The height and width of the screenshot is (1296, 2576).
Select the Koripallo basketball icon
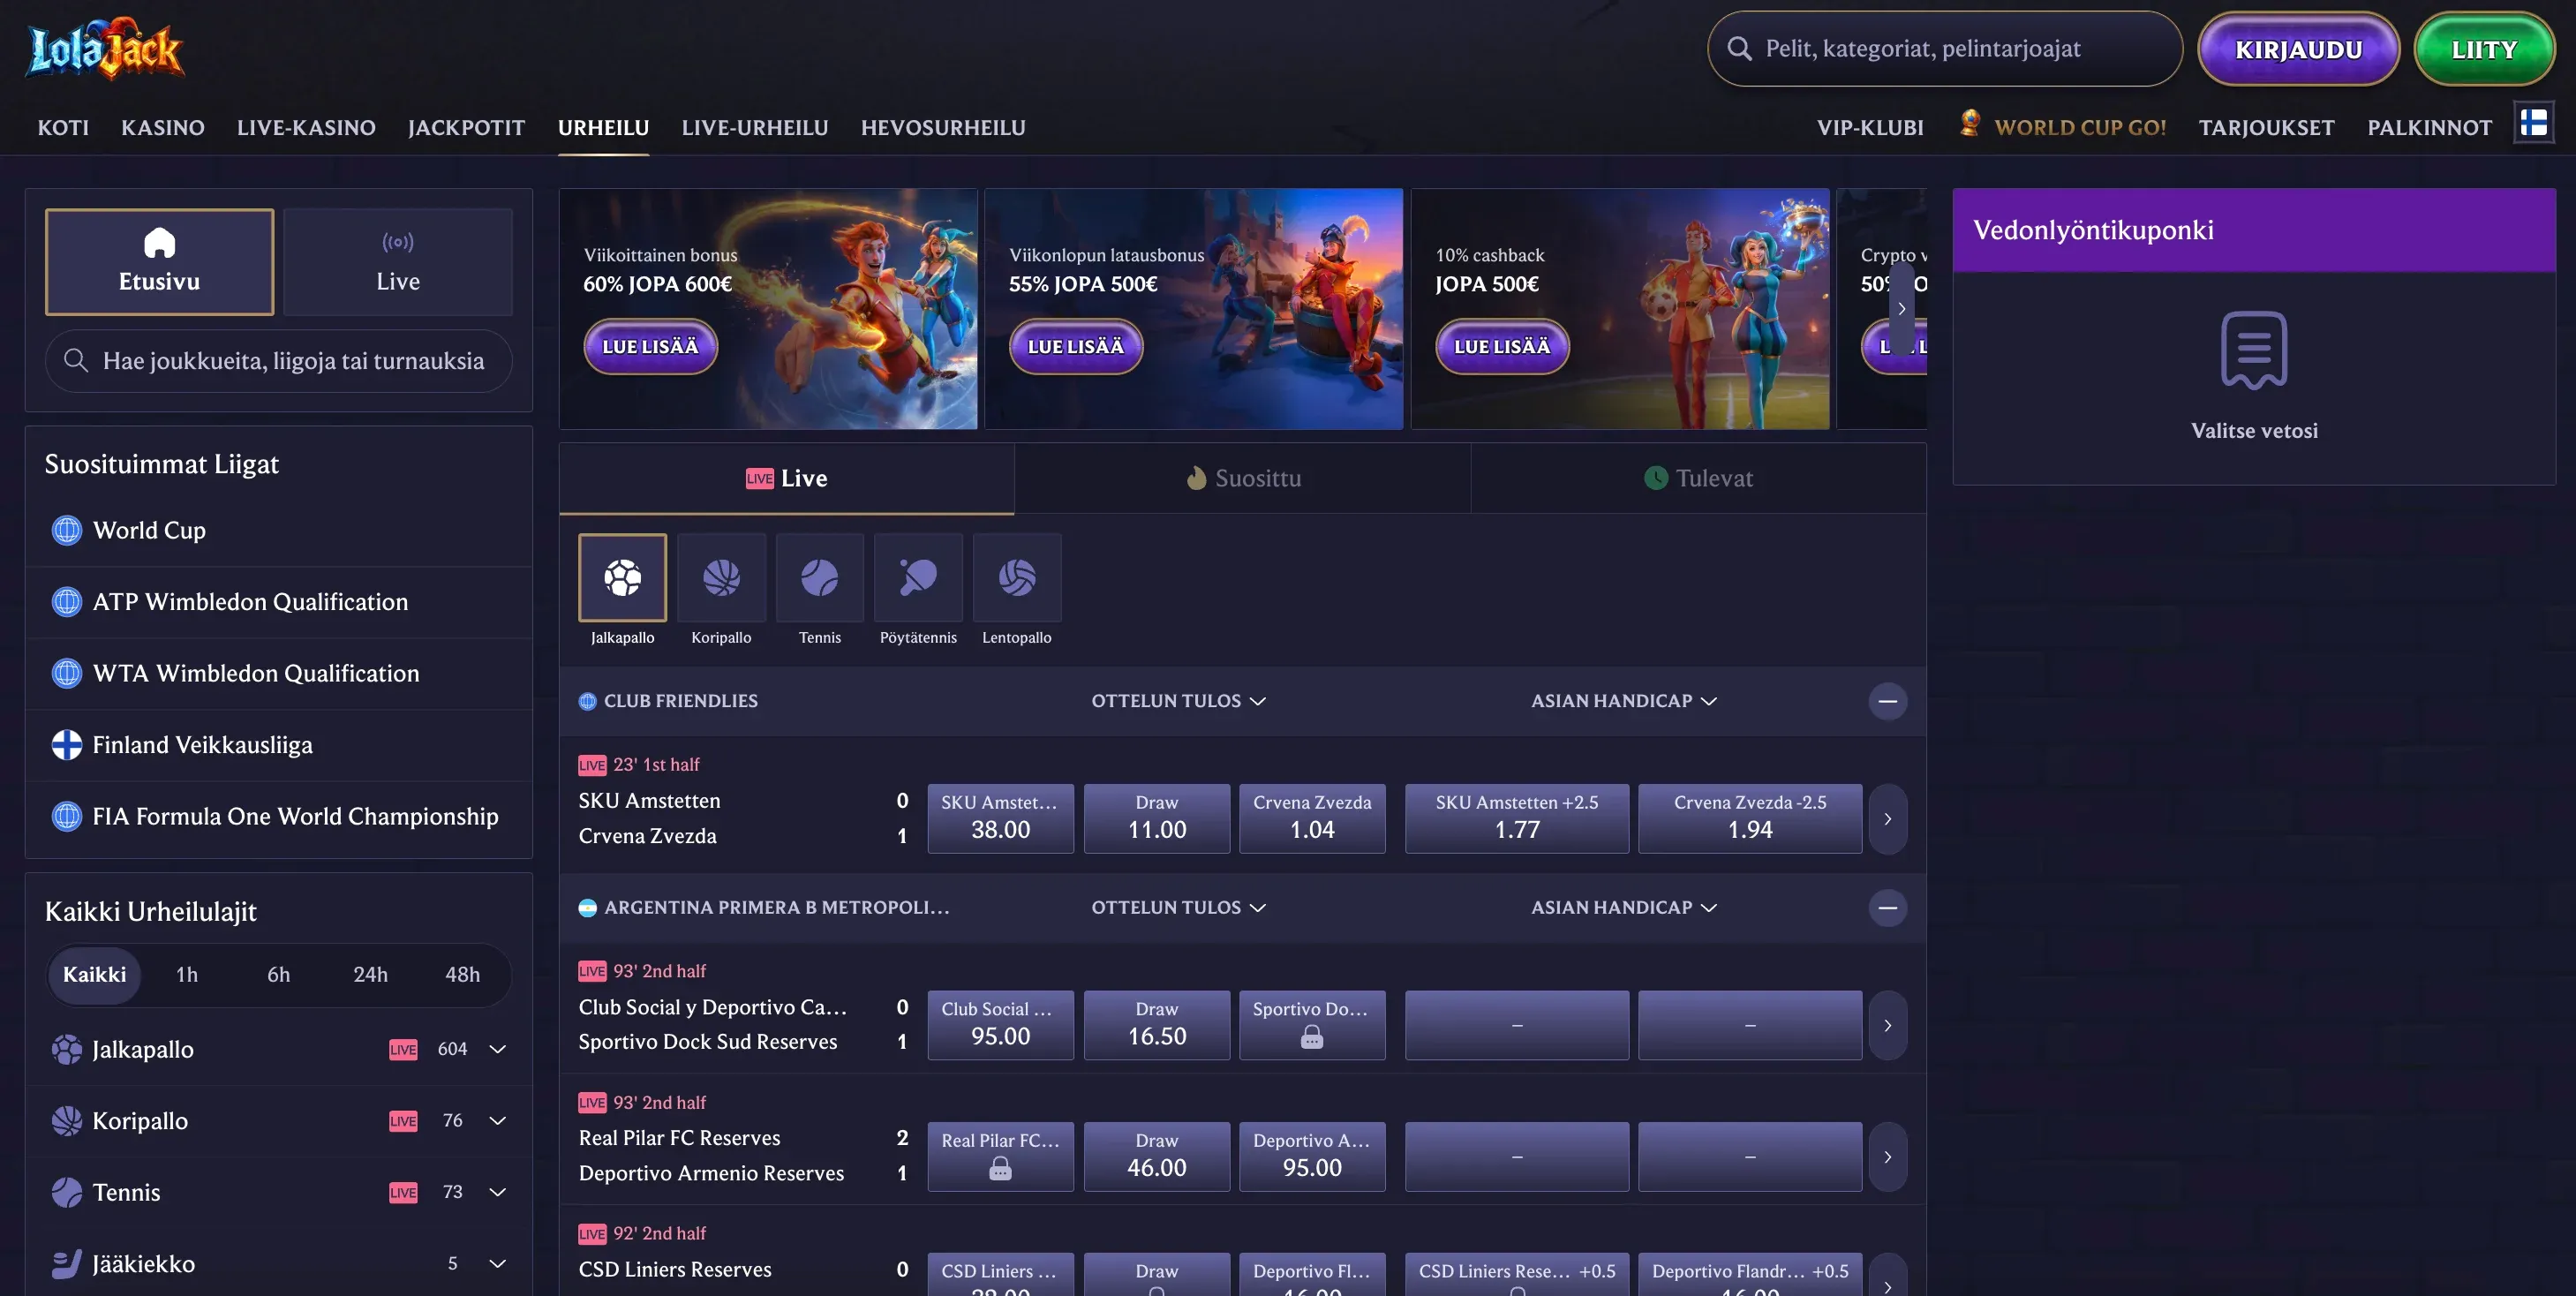tap(721, 577)
